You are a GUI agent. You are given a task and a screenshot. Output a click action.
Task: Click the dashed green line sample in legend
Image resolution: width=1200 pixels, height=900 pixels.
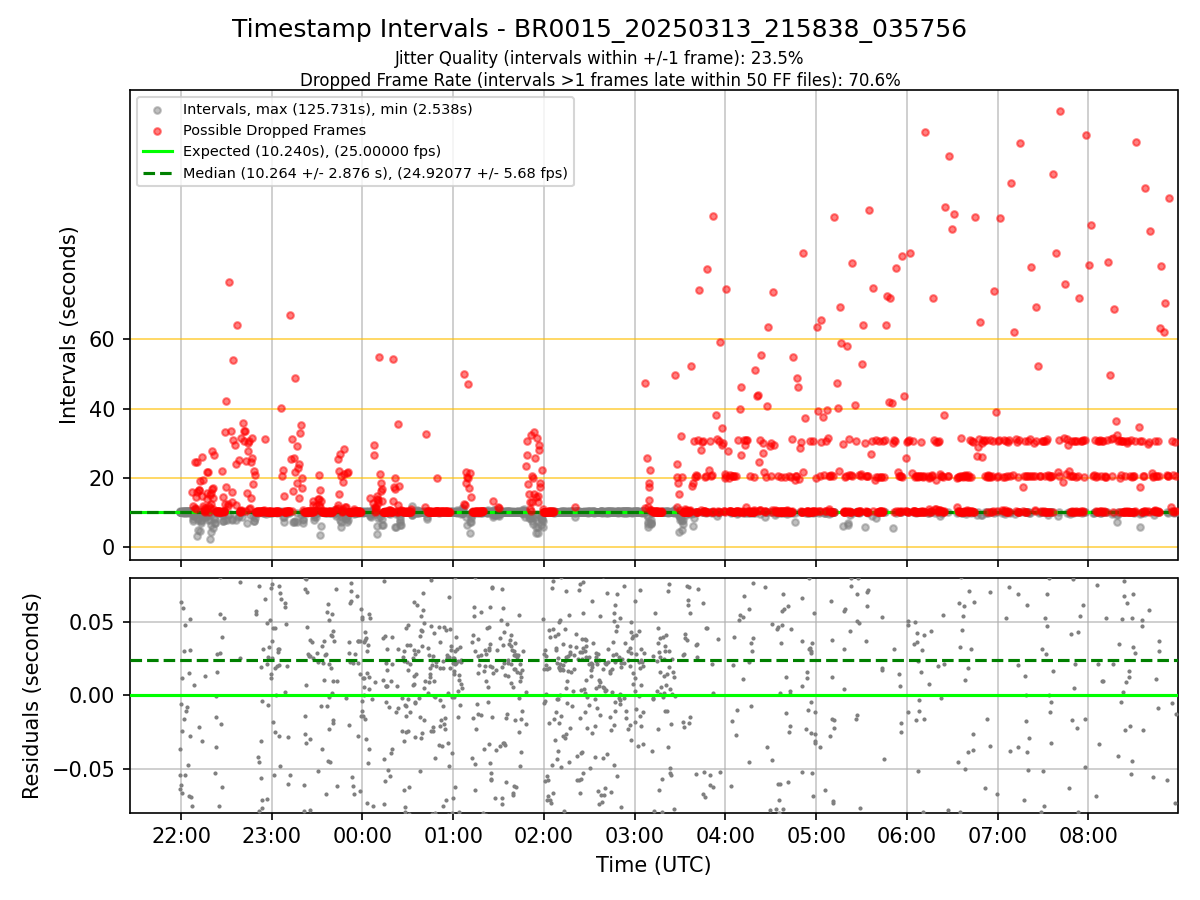158,173
